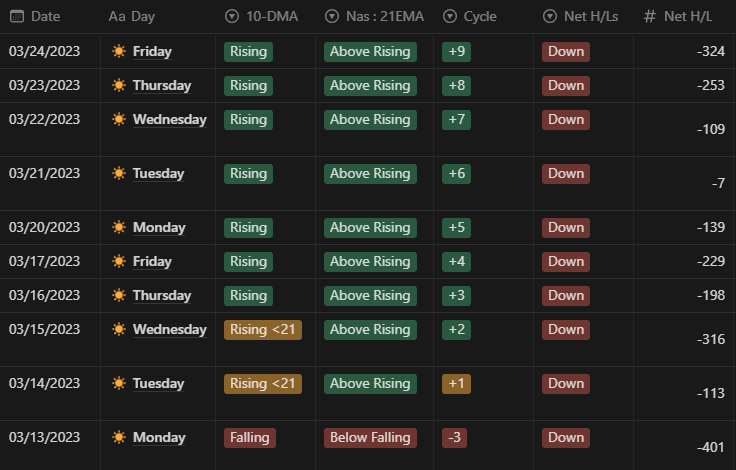
Task: Click the -3 Cycle tag
Action: click(454, 438)
